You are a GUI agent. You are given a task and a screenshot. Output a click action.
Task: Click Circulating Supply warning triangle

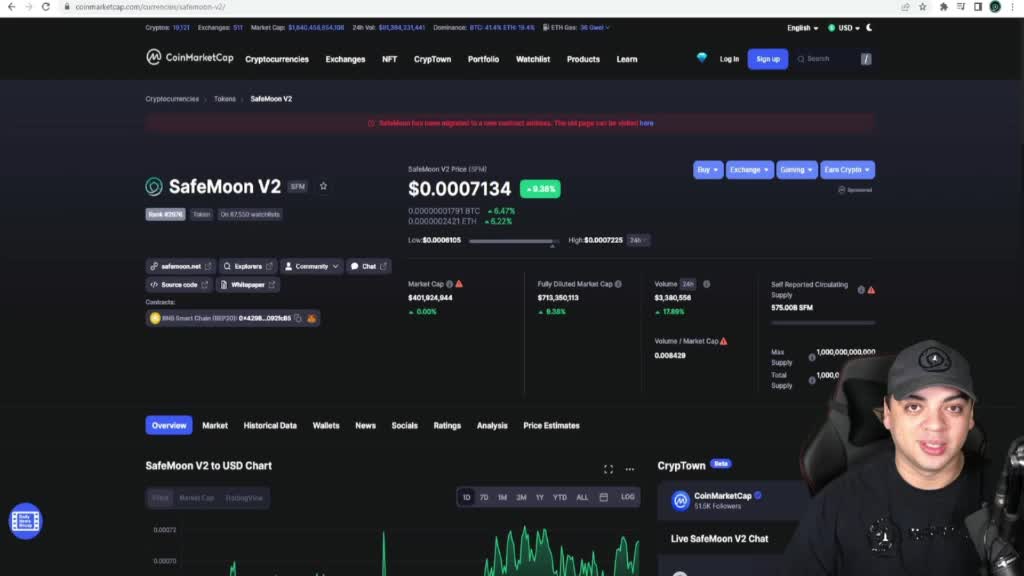click(871, 290)
